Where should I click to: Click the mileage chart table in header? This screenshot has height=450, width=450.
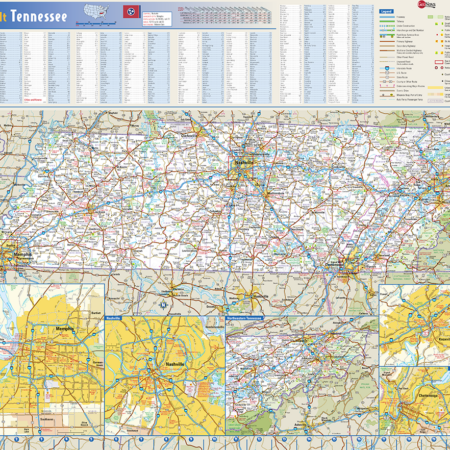224,15
